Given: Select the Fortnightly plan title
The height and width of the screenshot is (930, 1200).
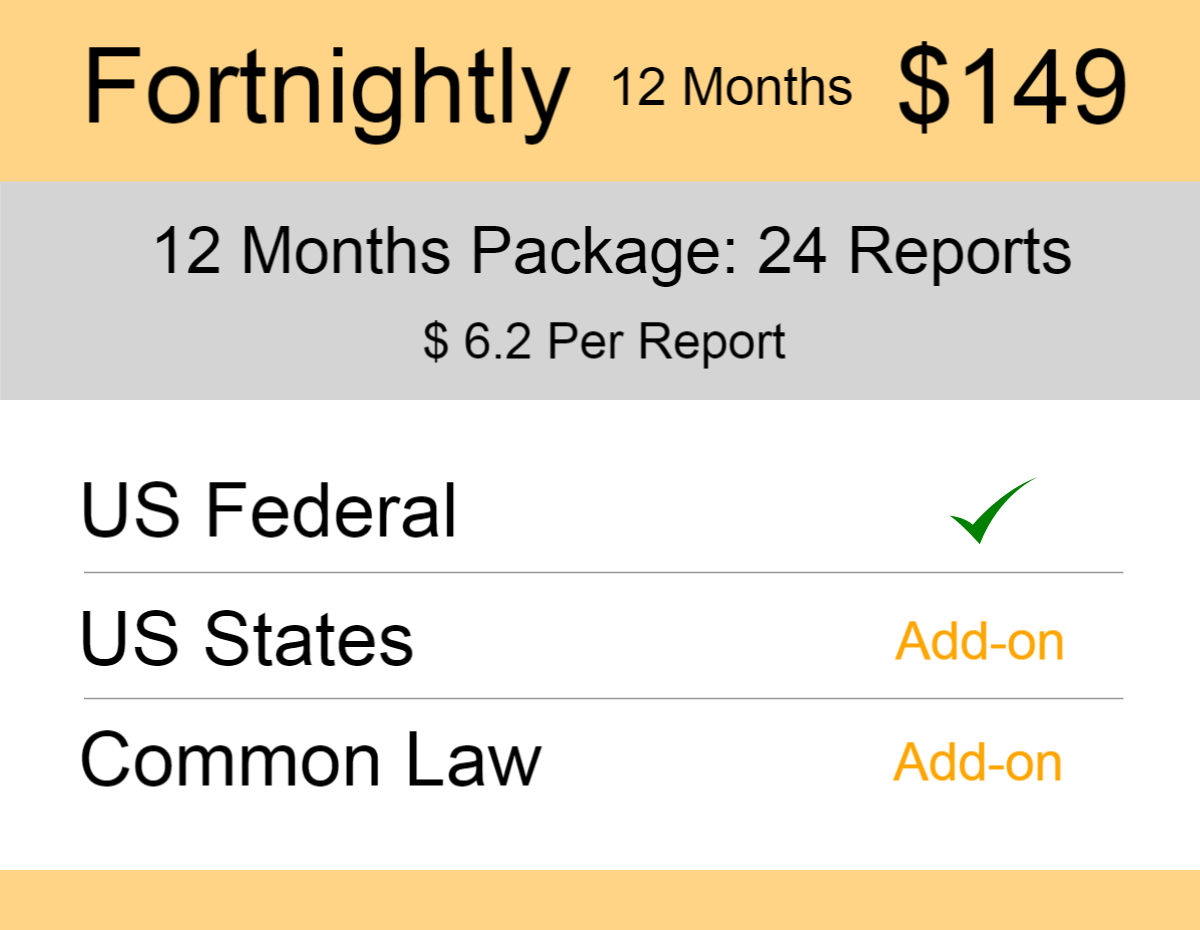Looking at the screenshot, I should click(x=326, y=88).
